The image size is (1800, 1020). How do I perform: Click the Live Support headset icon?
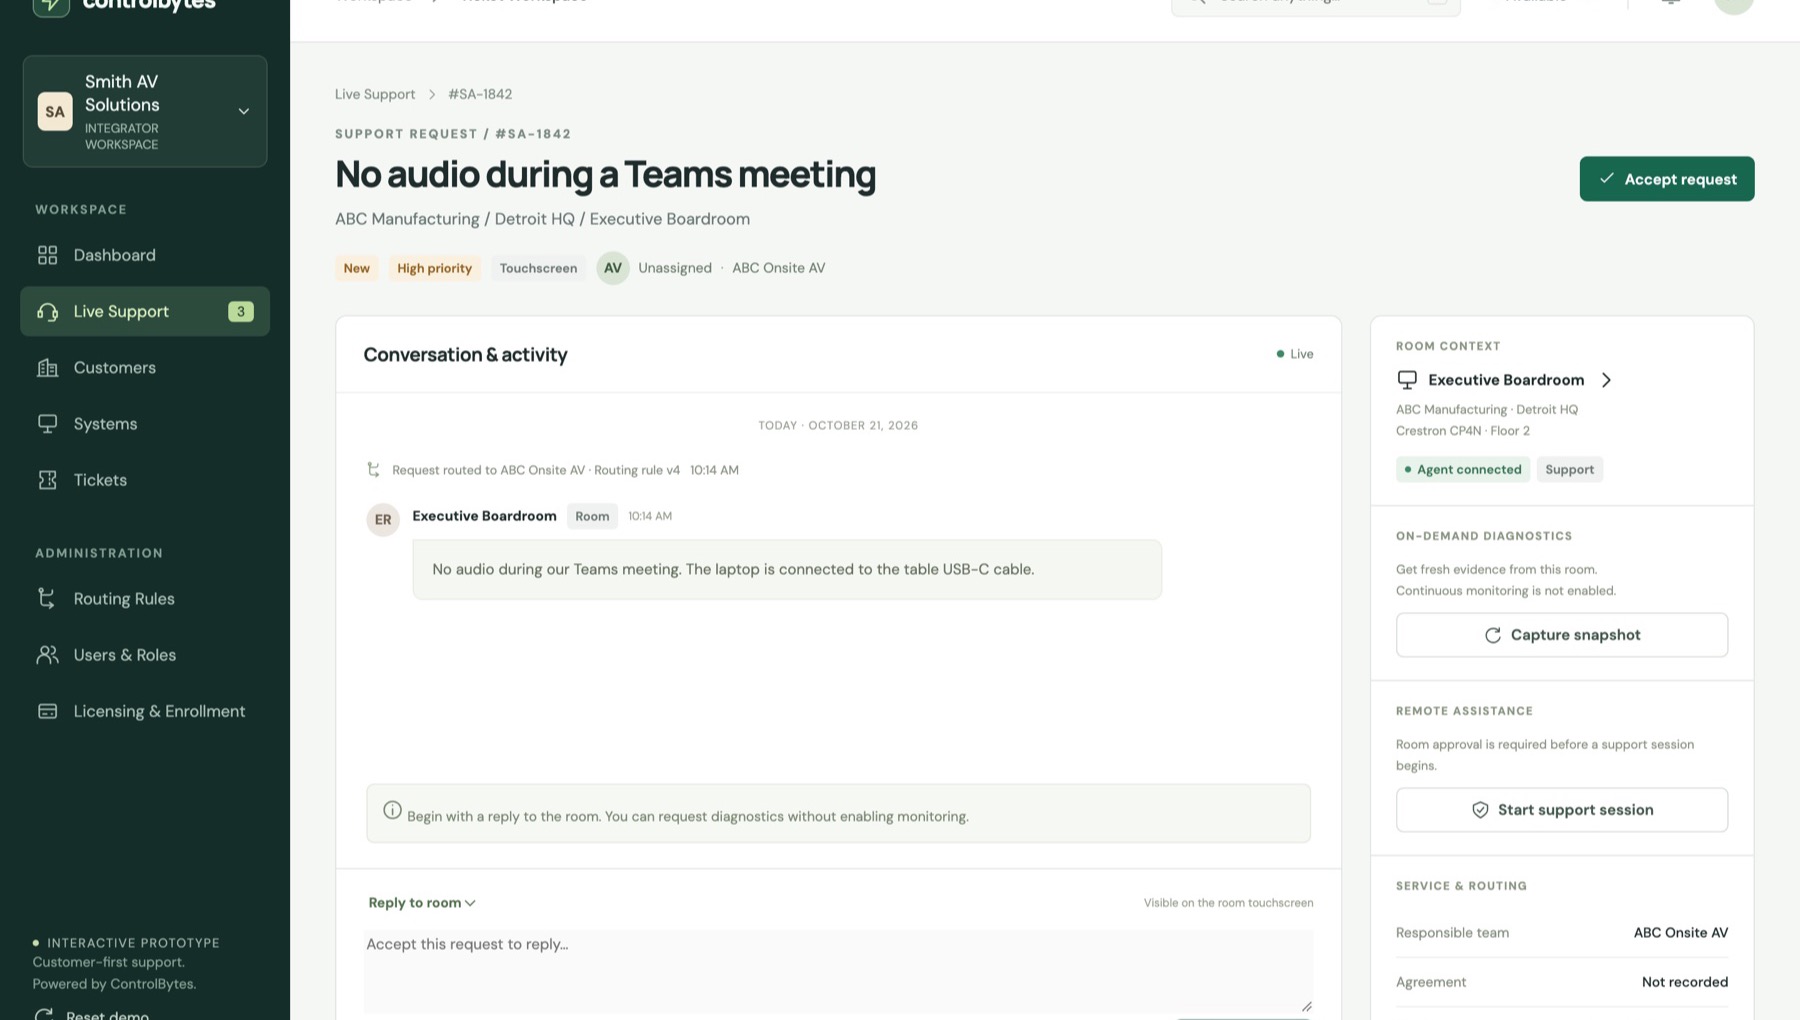click(x=47, y=312)
